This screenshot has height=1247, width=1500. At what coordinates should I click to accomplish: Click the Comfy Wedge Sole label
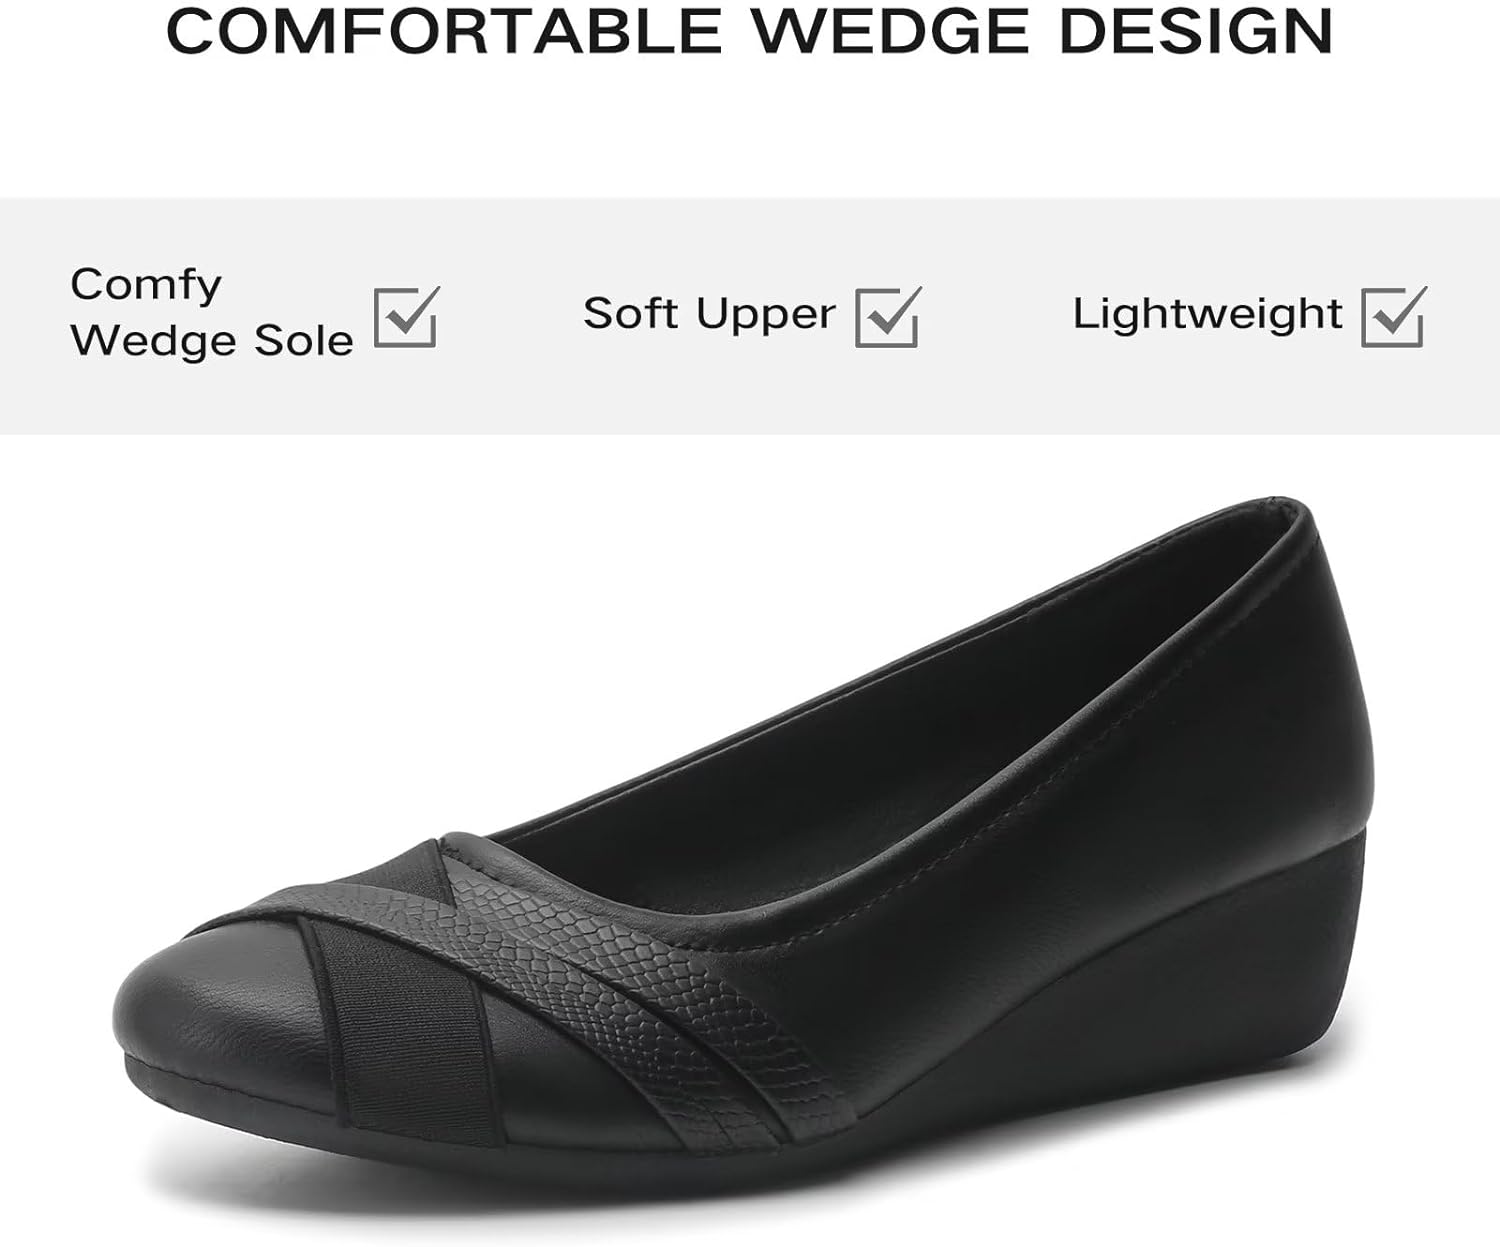tap(212, 313)
